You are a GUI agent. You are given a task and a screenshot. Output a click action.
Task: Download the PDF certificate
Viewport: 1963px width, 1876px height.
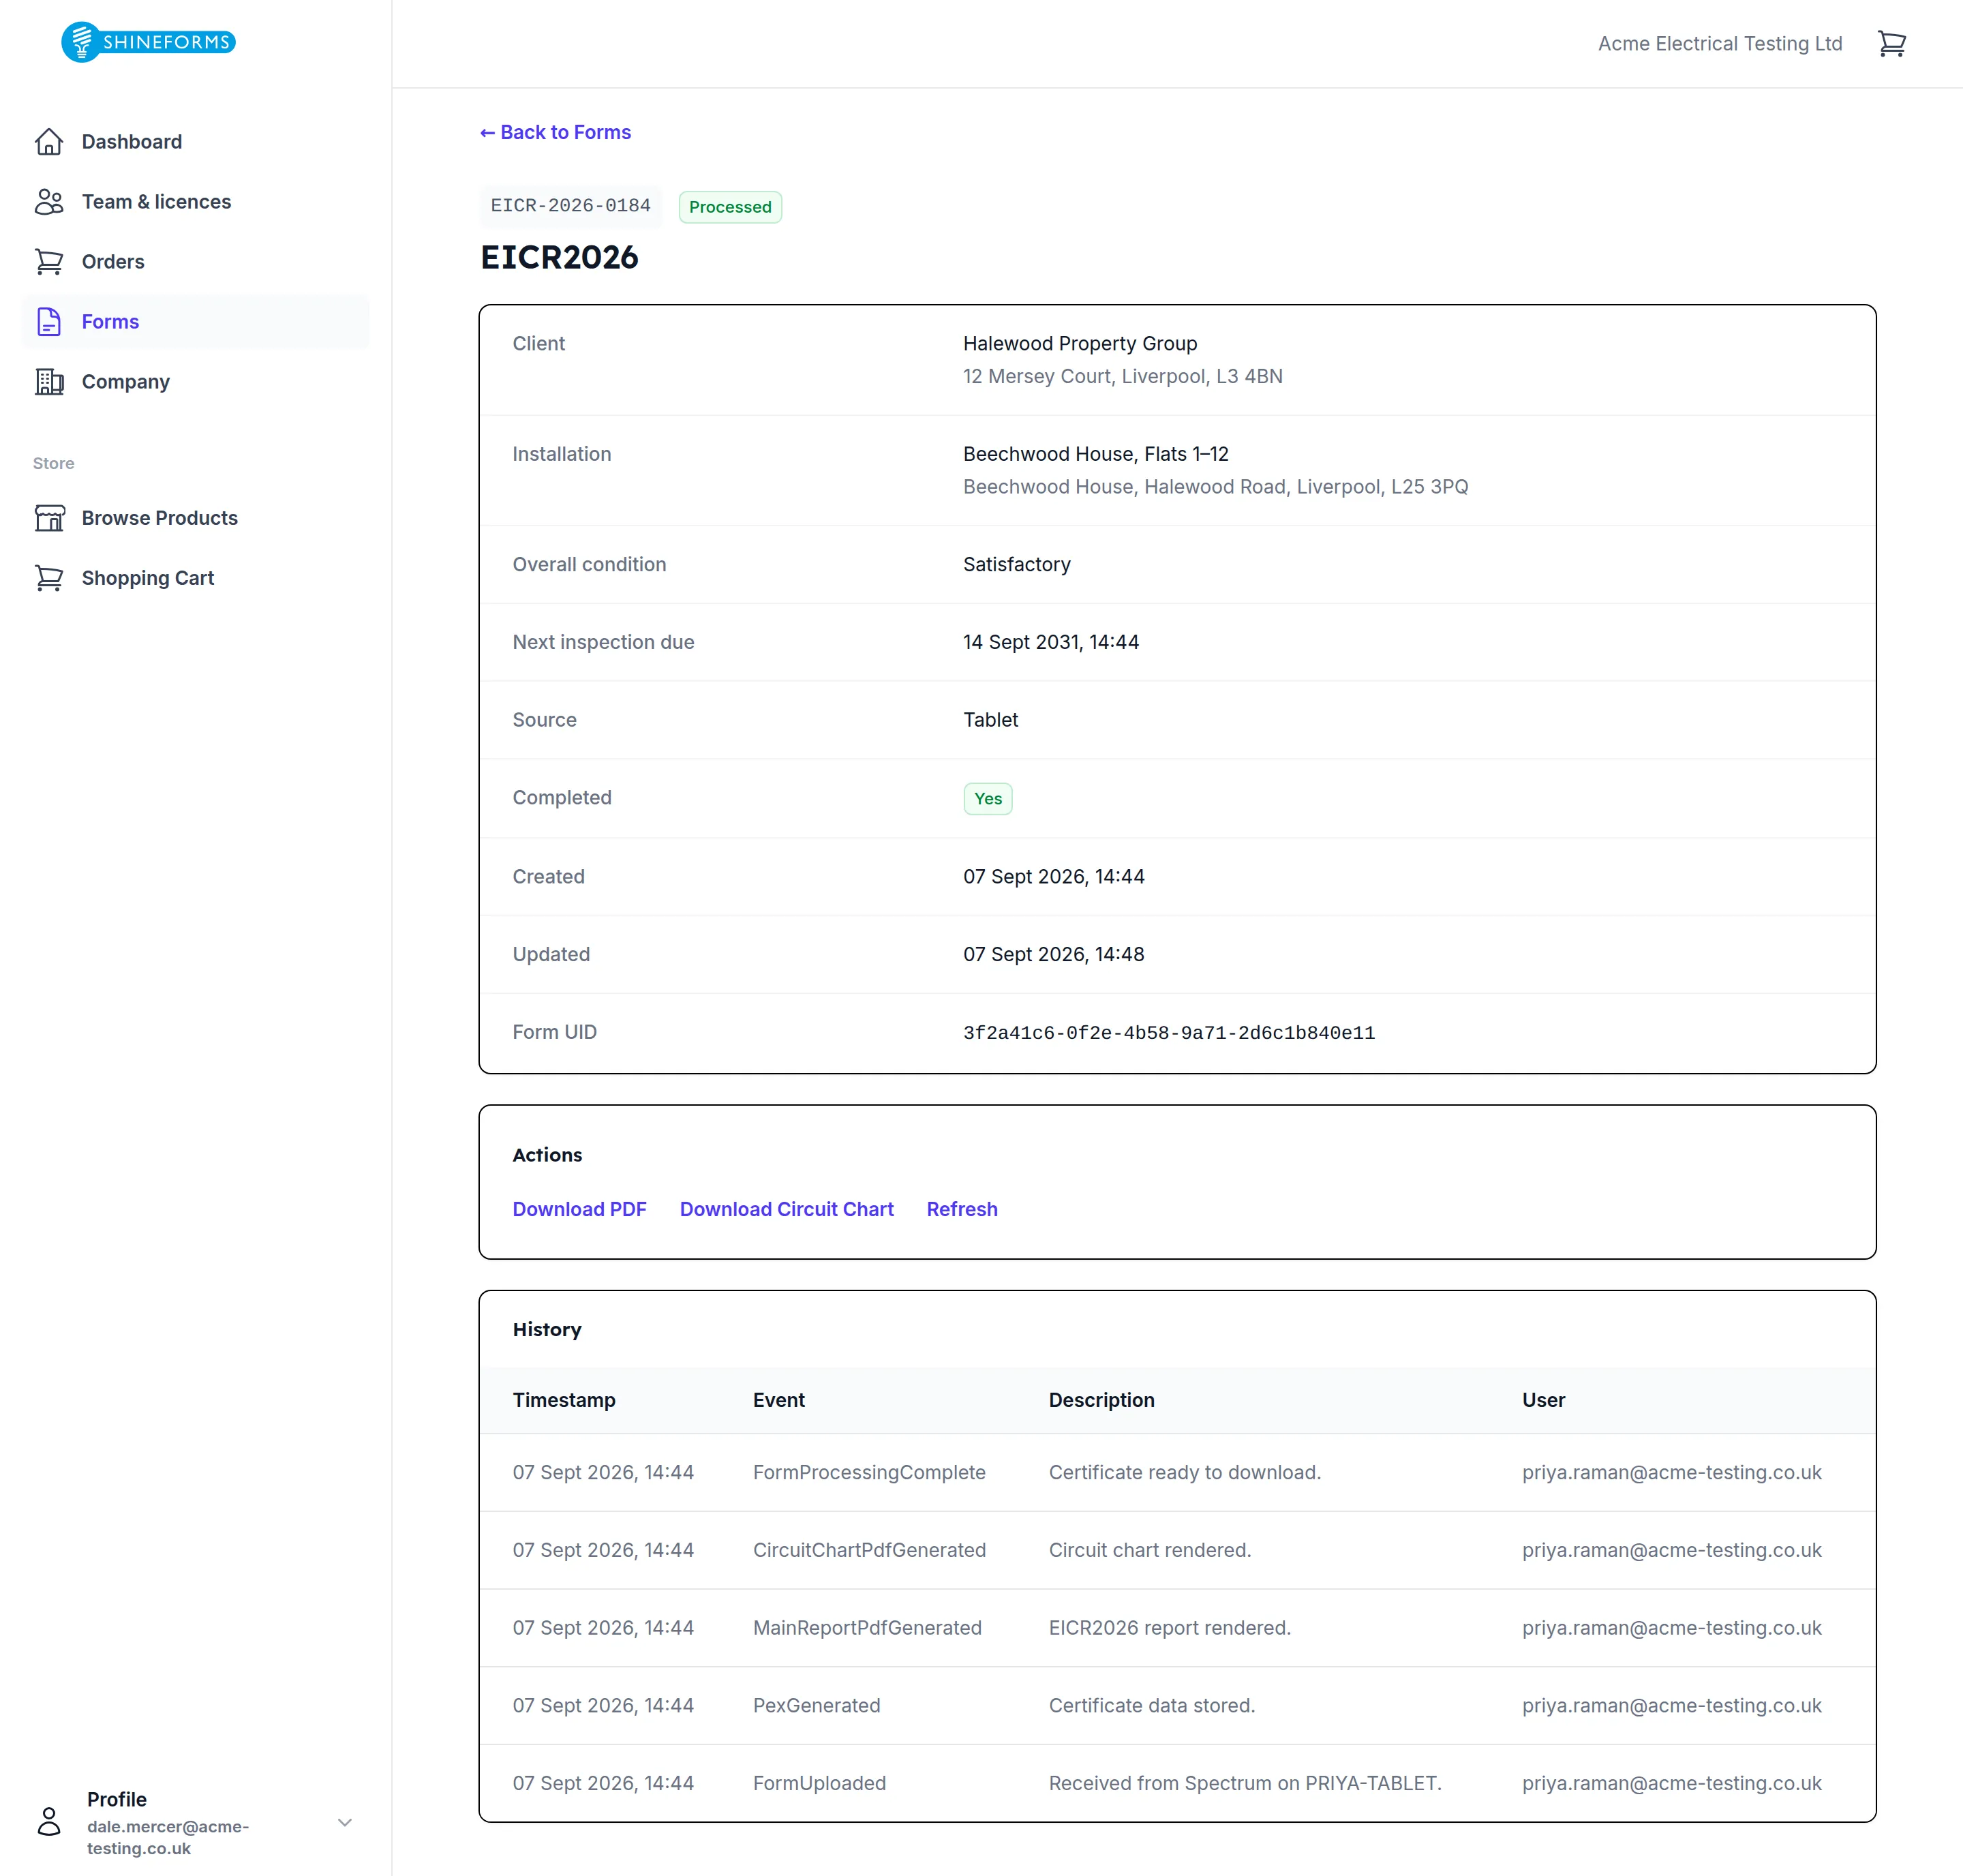tap(579, 1209)
